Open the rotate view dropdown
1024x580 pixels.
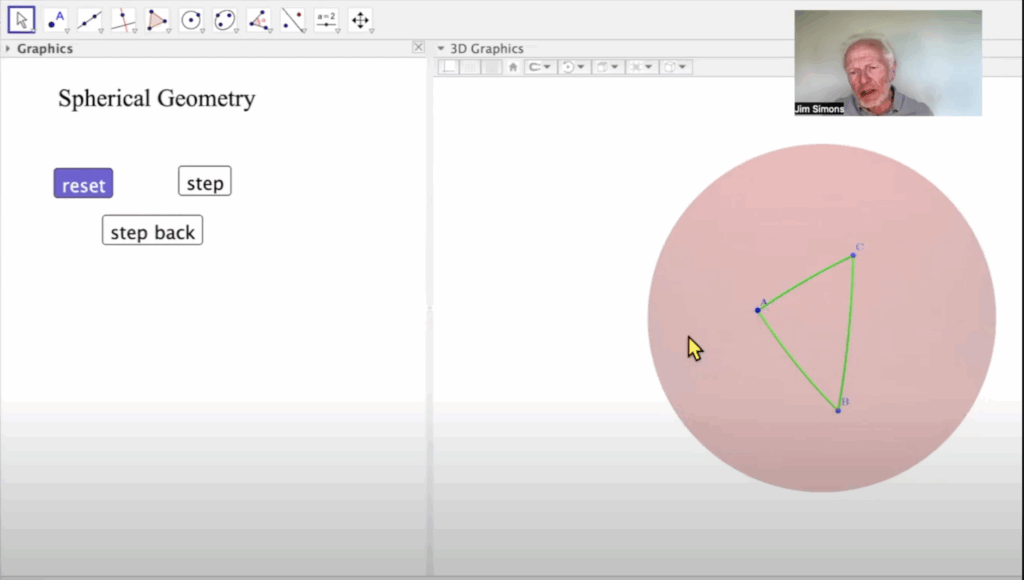(x=572, y=67)
